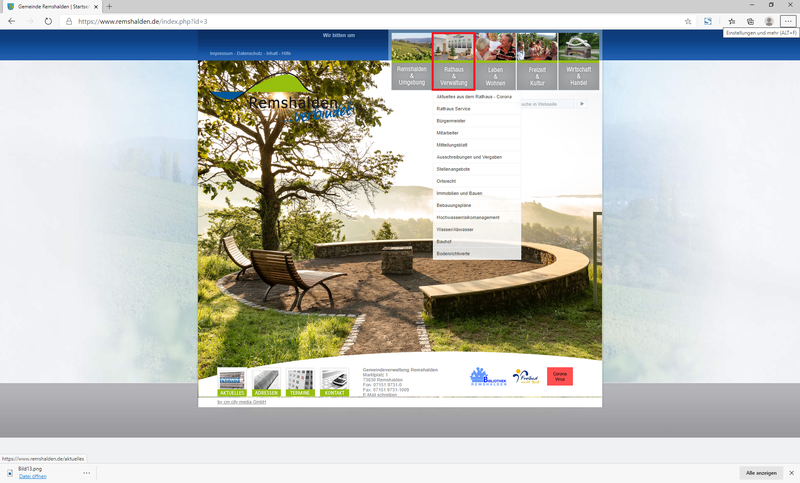Open Rathaus & Verwaltung menu
This screenshot has height=483, width=800.
454,61
